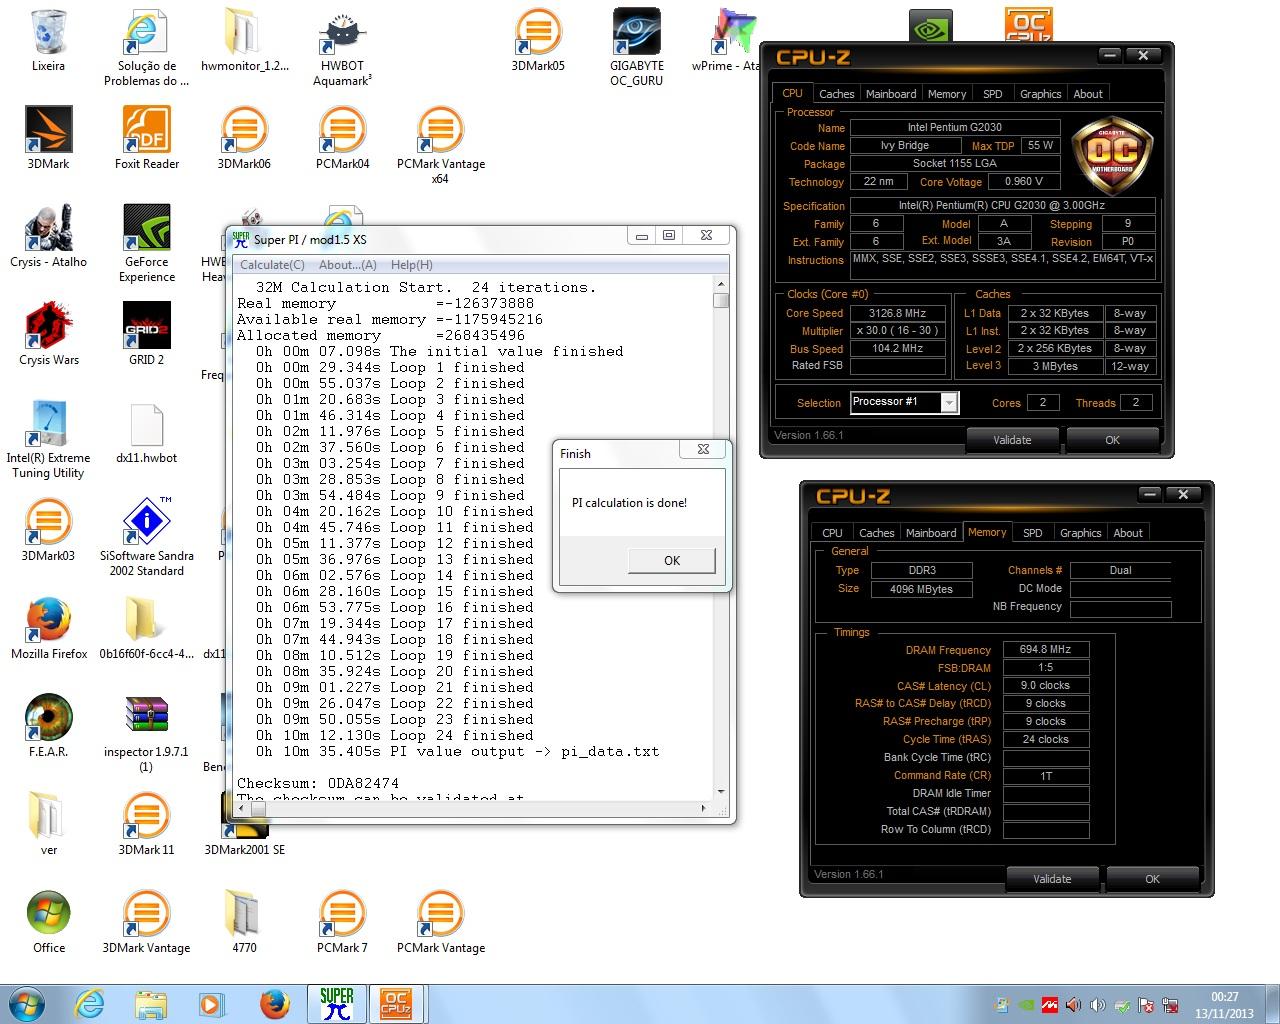The height and width of the screenshot is (1024, 1280).
Task: Switch to SPD tab in upper CPU-Z
Action: [992, 94]
